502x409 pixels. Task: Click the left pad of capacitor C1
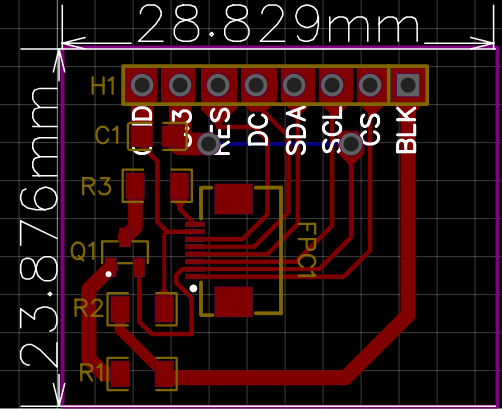[x=141, y=136]
